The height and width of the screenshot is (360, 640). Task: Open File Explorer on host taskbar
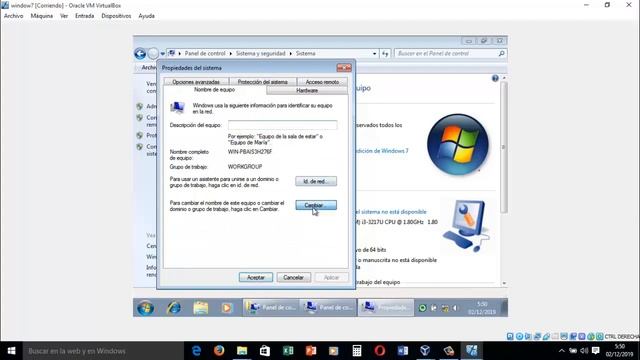pyautogui.click(x=242, y=351)
